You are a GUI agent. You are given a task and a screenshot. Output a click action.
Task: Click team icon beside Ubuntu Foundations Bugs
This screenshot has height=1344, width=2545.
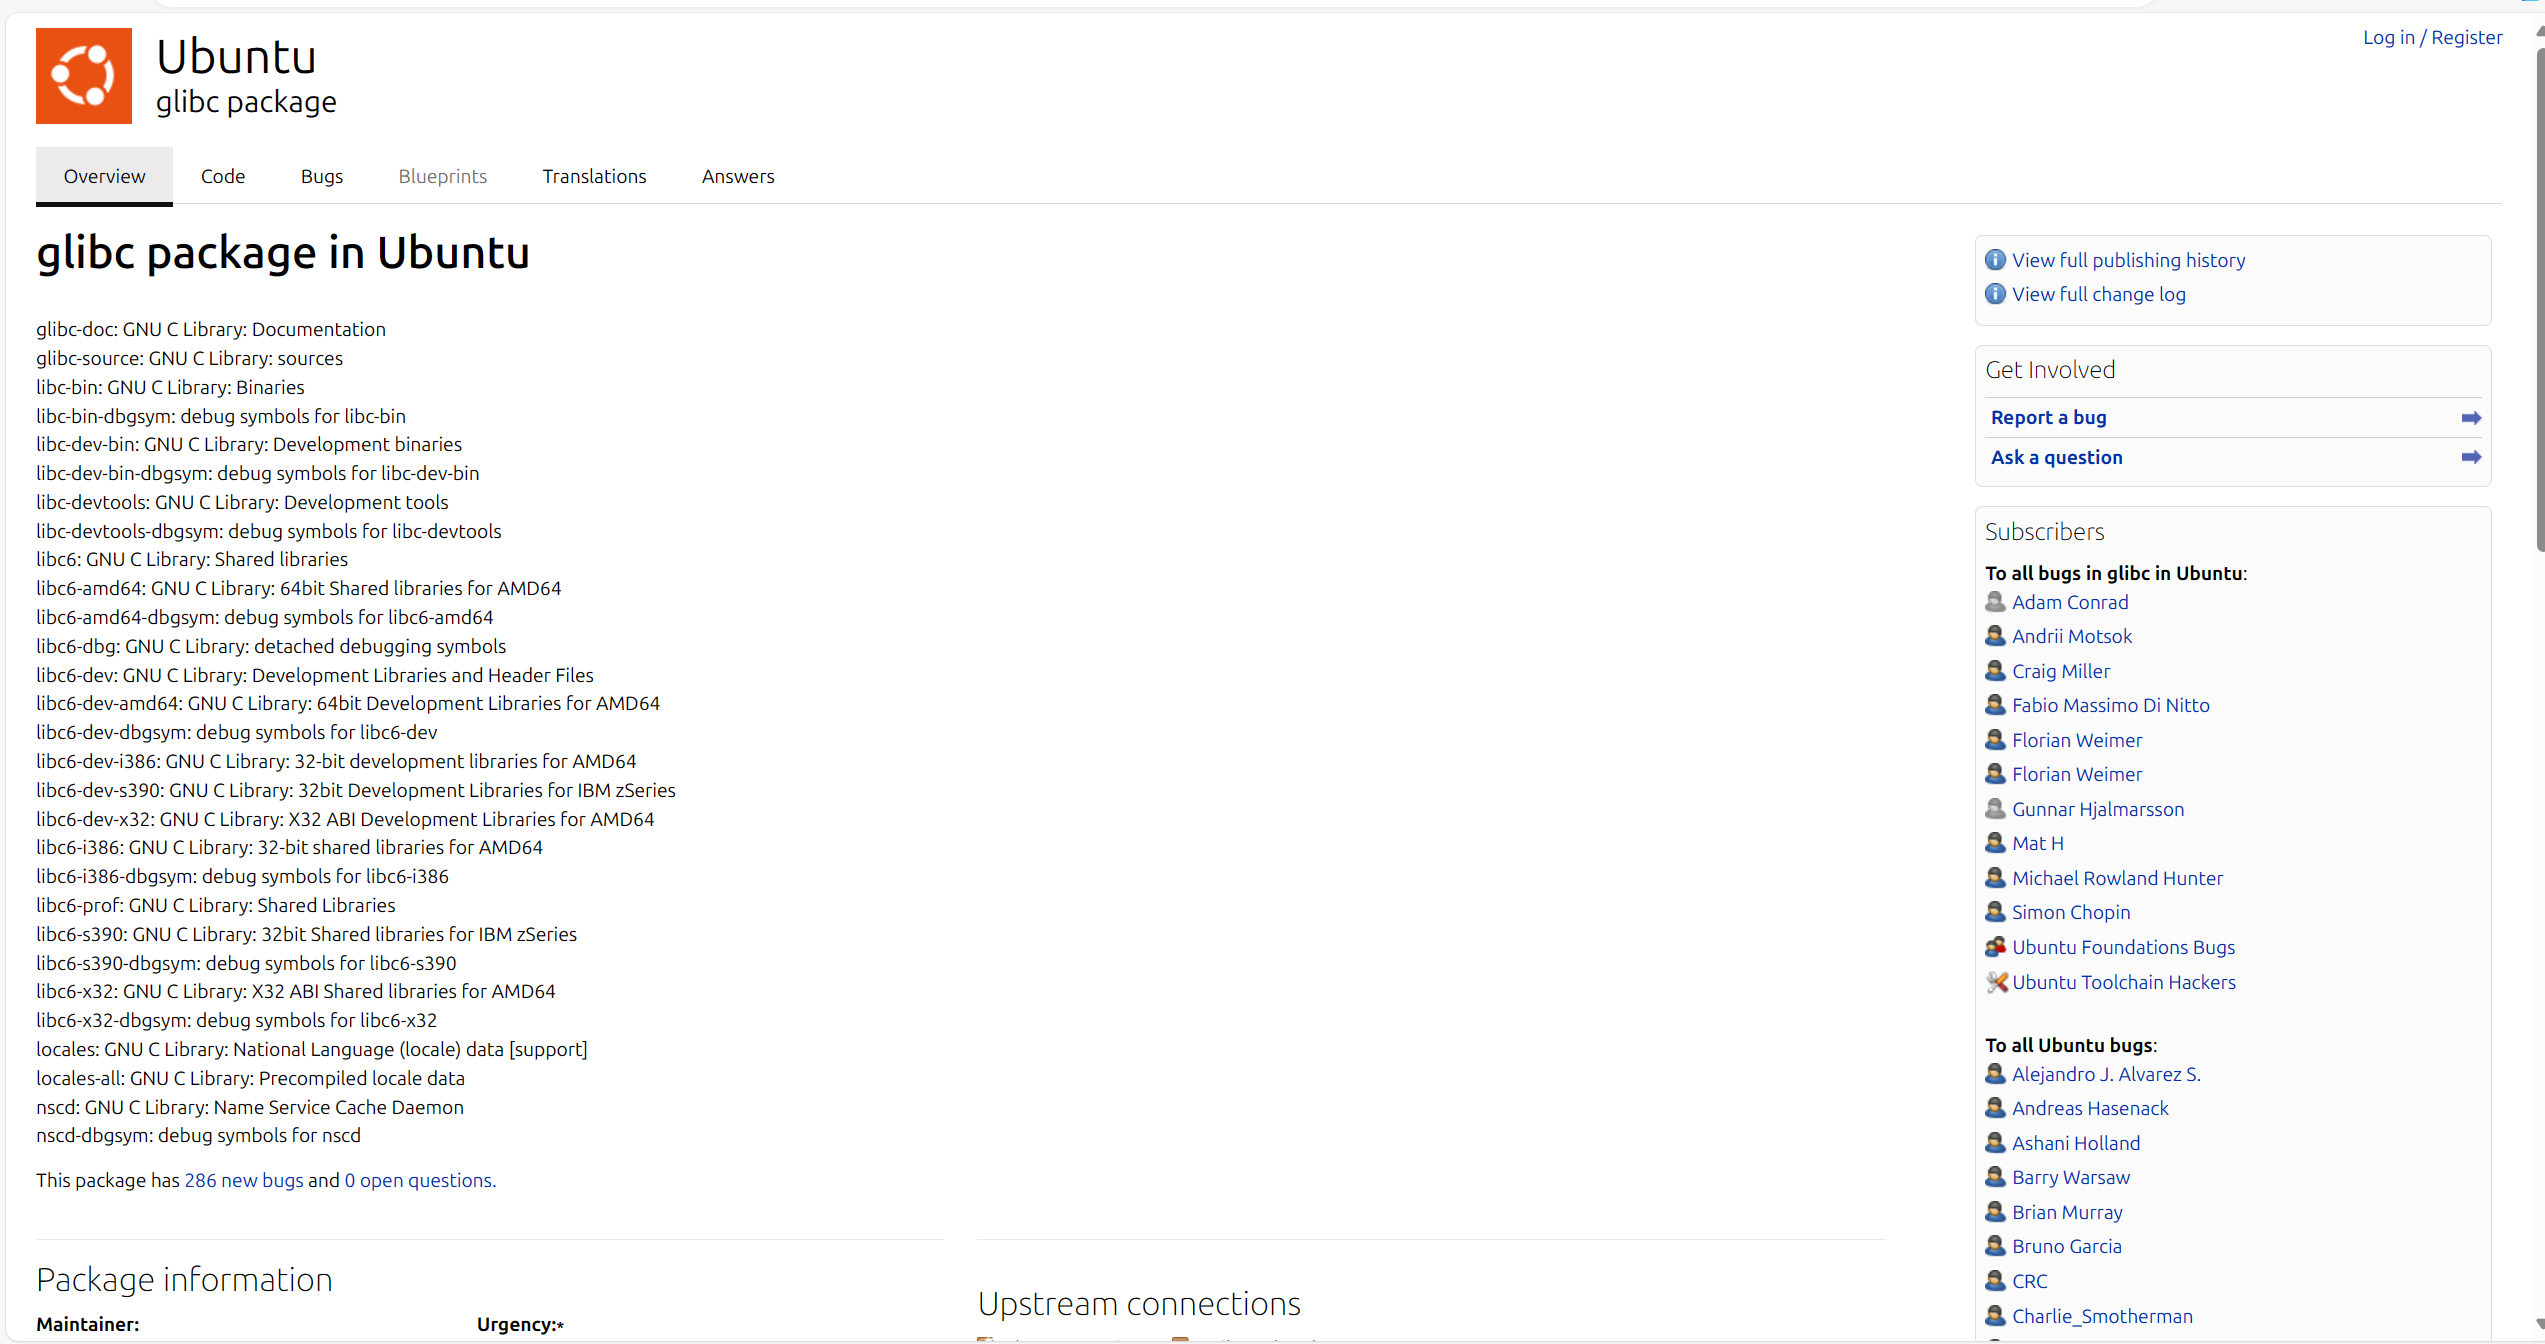click(x=1996, y=947)
